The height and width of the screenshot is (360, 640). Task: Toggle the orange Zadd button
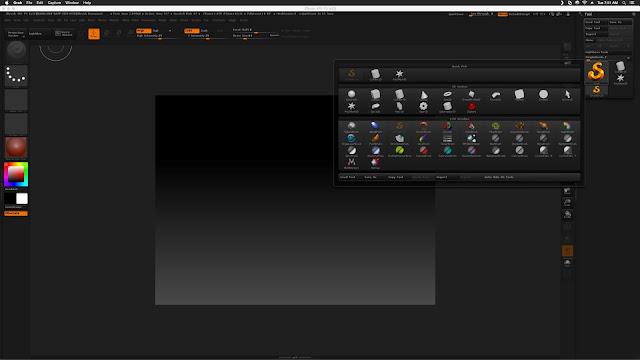click(191, 31)
